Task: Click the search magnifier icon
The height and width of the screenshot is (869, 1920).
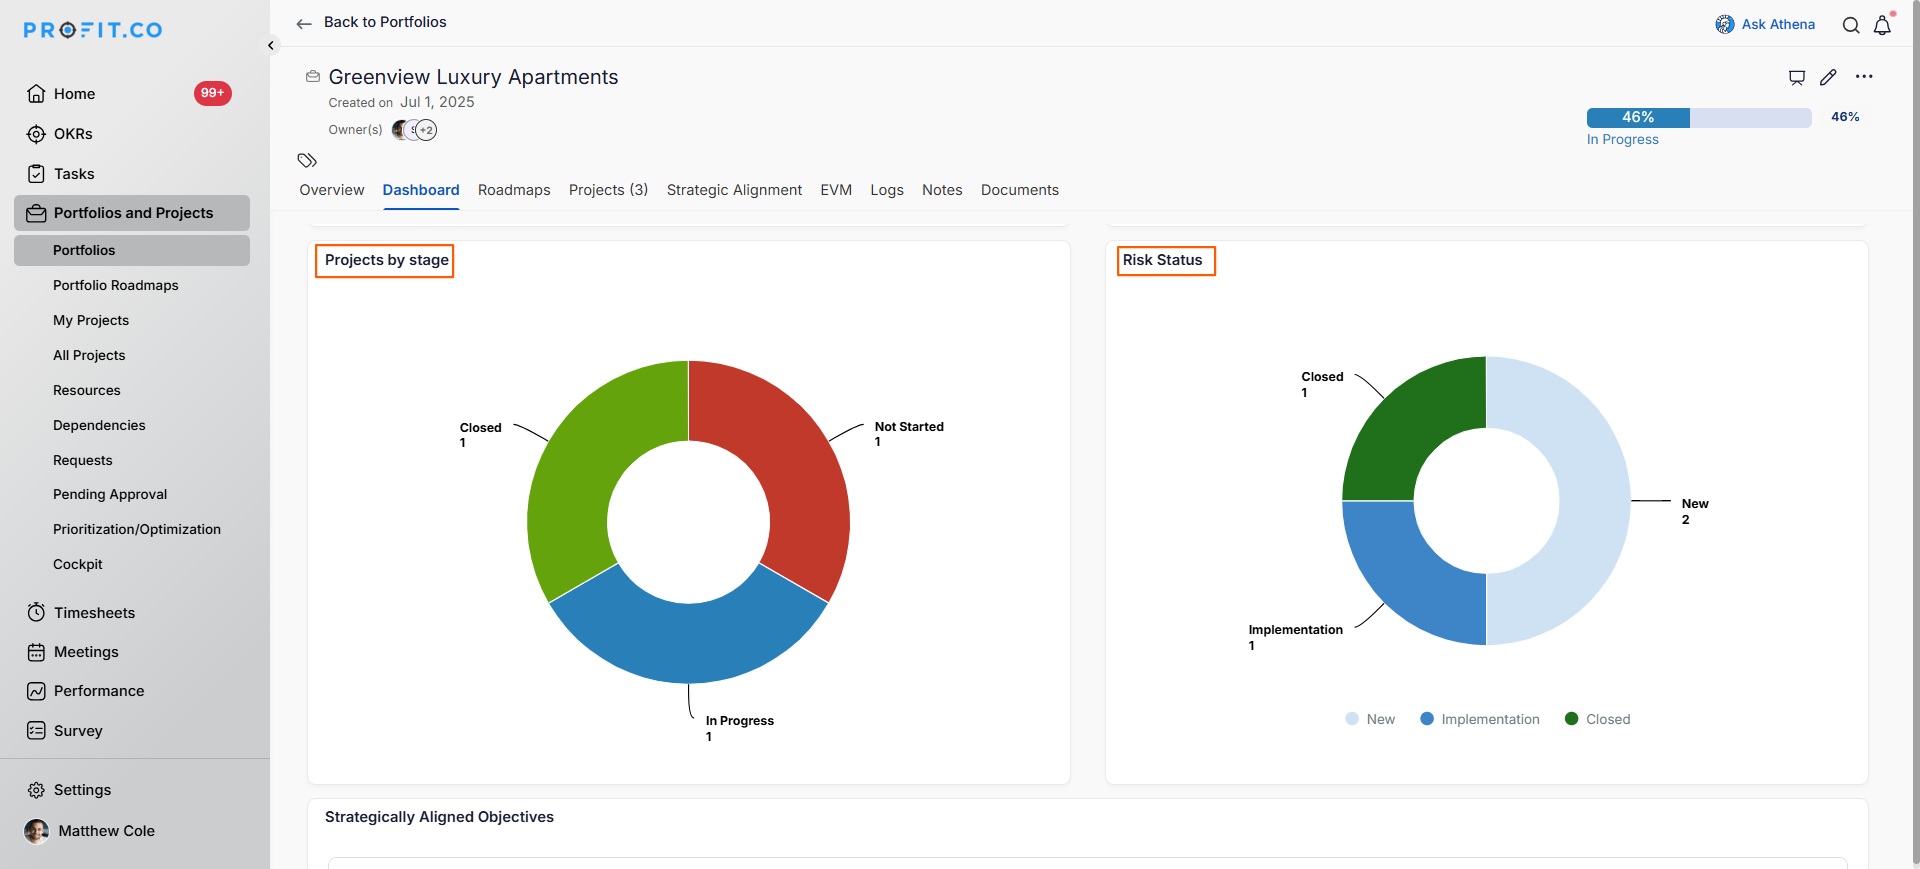Action: pos(1851,25)
